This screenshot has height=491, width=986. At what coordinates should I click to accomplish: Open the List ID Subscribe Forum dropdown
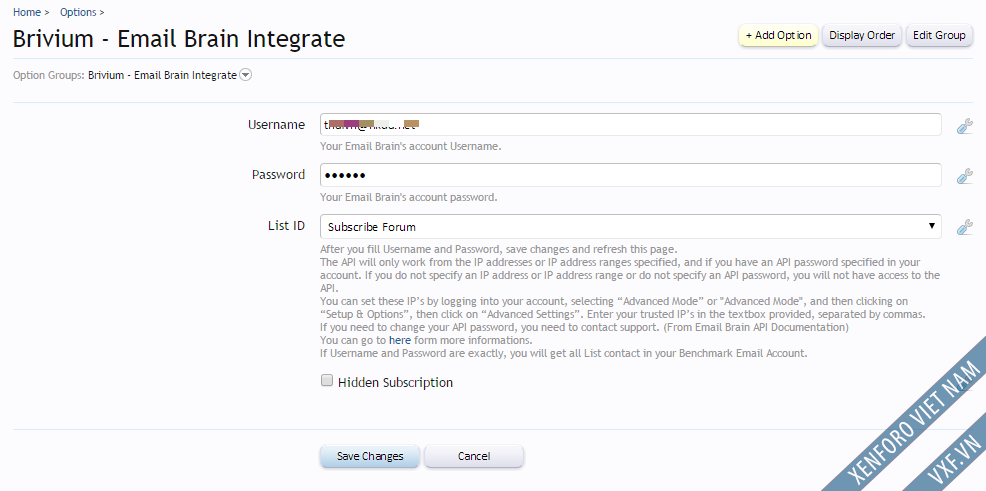tap(631, 226)
